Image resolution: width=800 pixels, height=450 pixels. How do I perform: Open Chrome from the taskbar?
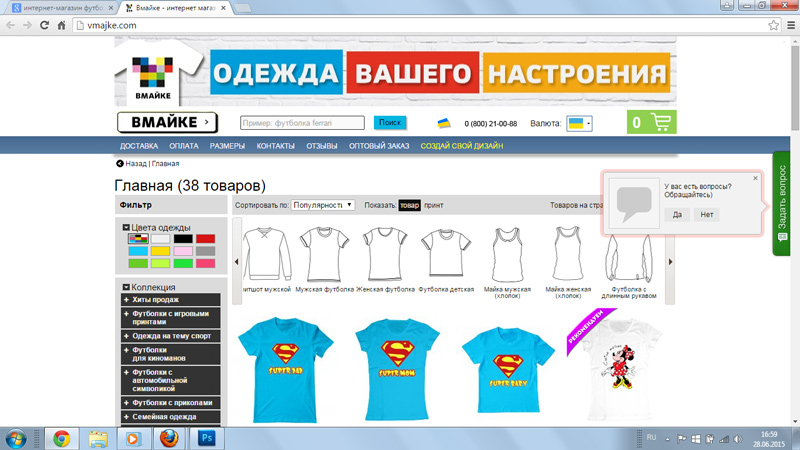pyautogui.click(x=62, y=438)
